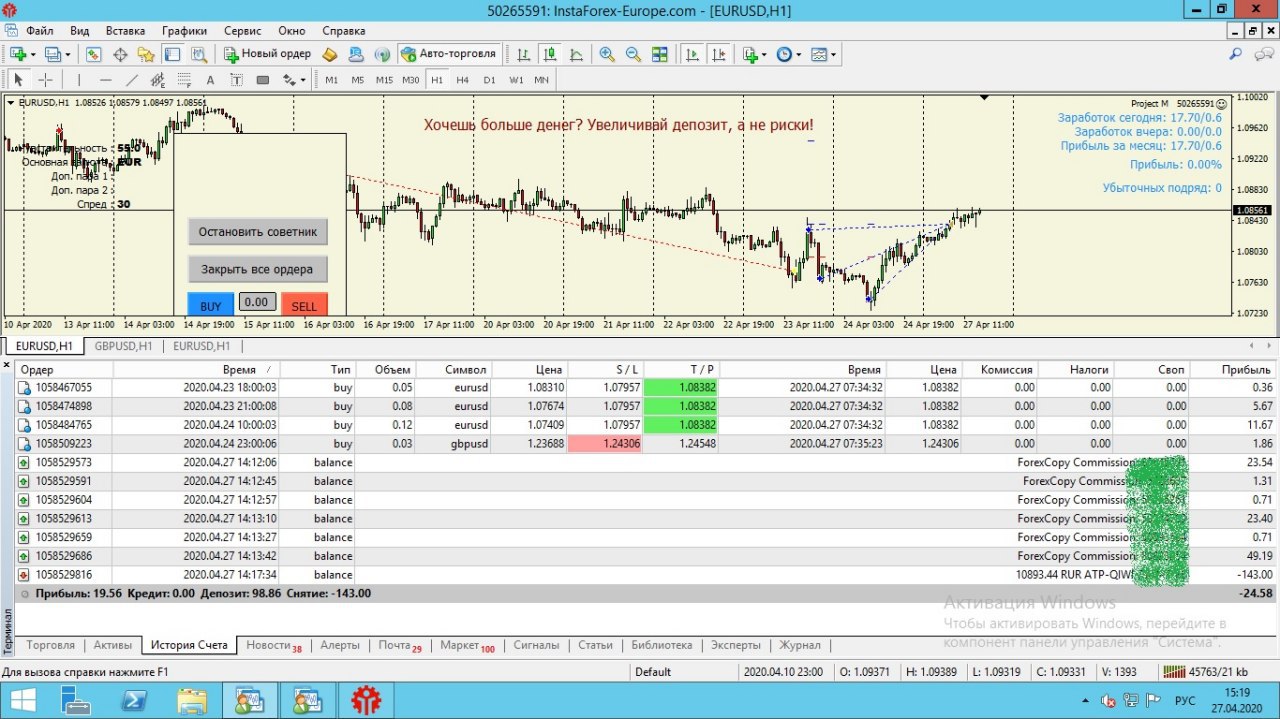The height and width of the screenshot is (719, 1280).
Task: Switch timeframe to M5
Action: click(x=357, y=80)
